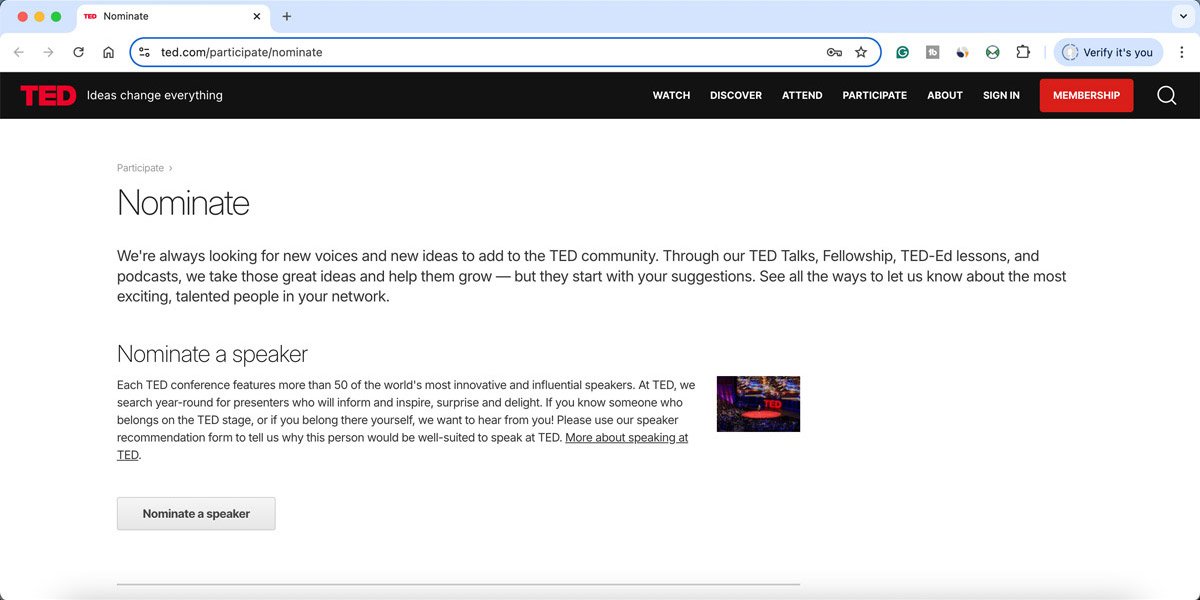
Task: Go back with the browser back arrow
Action: click(18, 52)
